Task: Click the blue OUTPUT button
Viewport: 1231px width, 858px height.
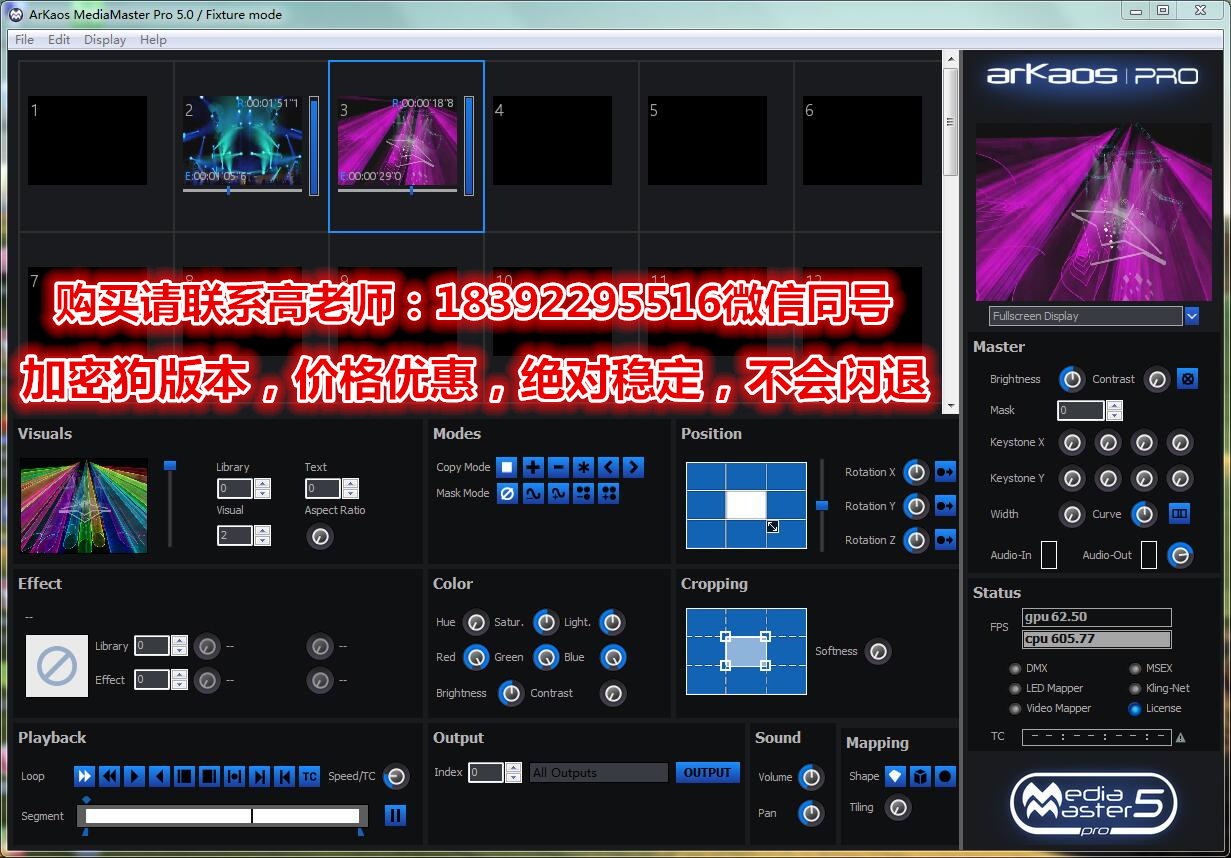Action: pos(707,772)
